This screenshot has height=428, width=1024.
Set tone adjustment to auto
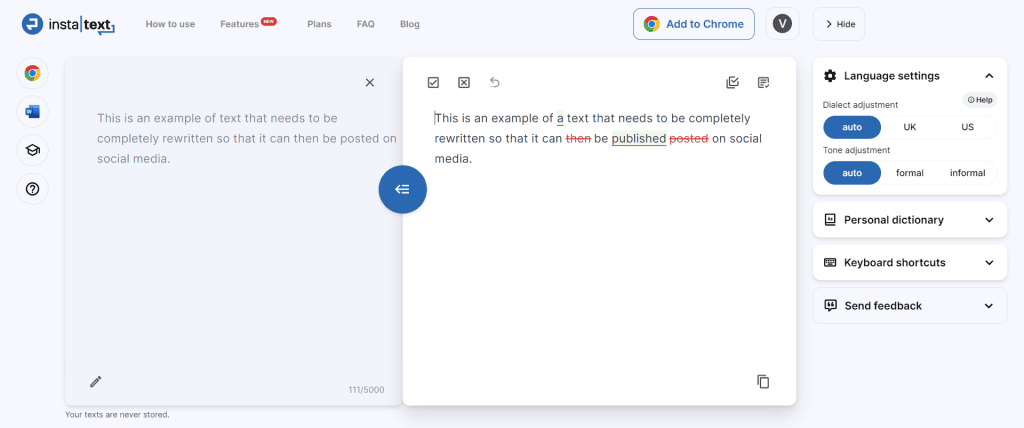pos(852,173)
